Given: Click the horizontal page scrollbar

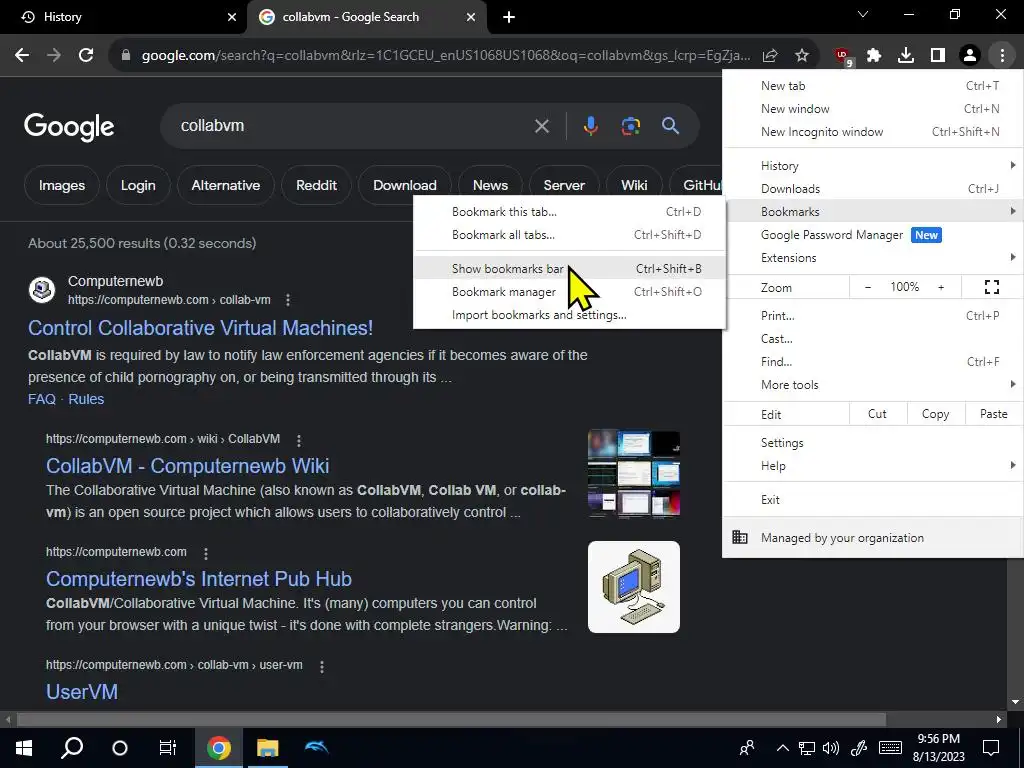Looking at the screenshot, I should 451,720.
